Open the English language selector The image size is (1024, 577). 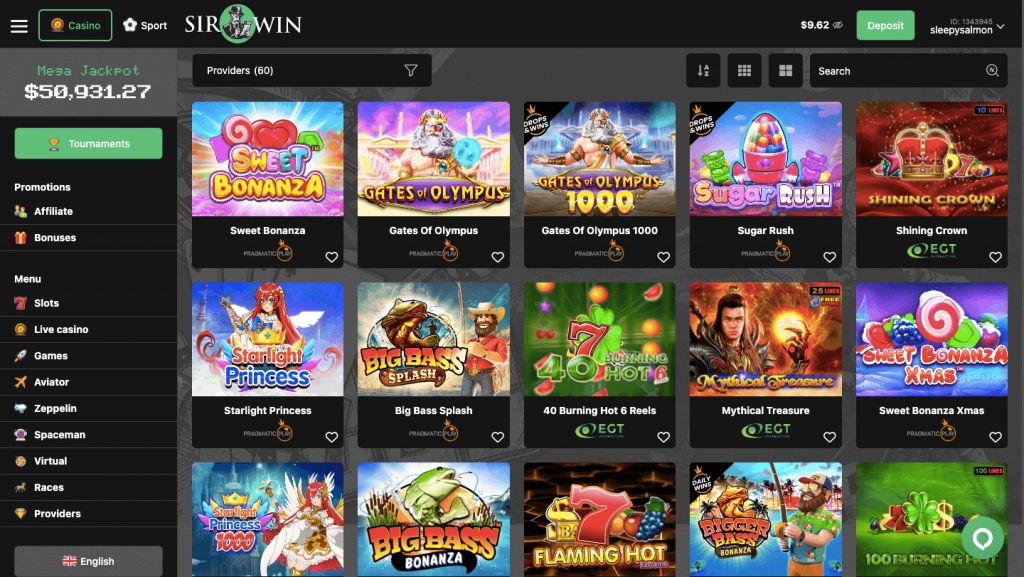click(x=88, y=561)
